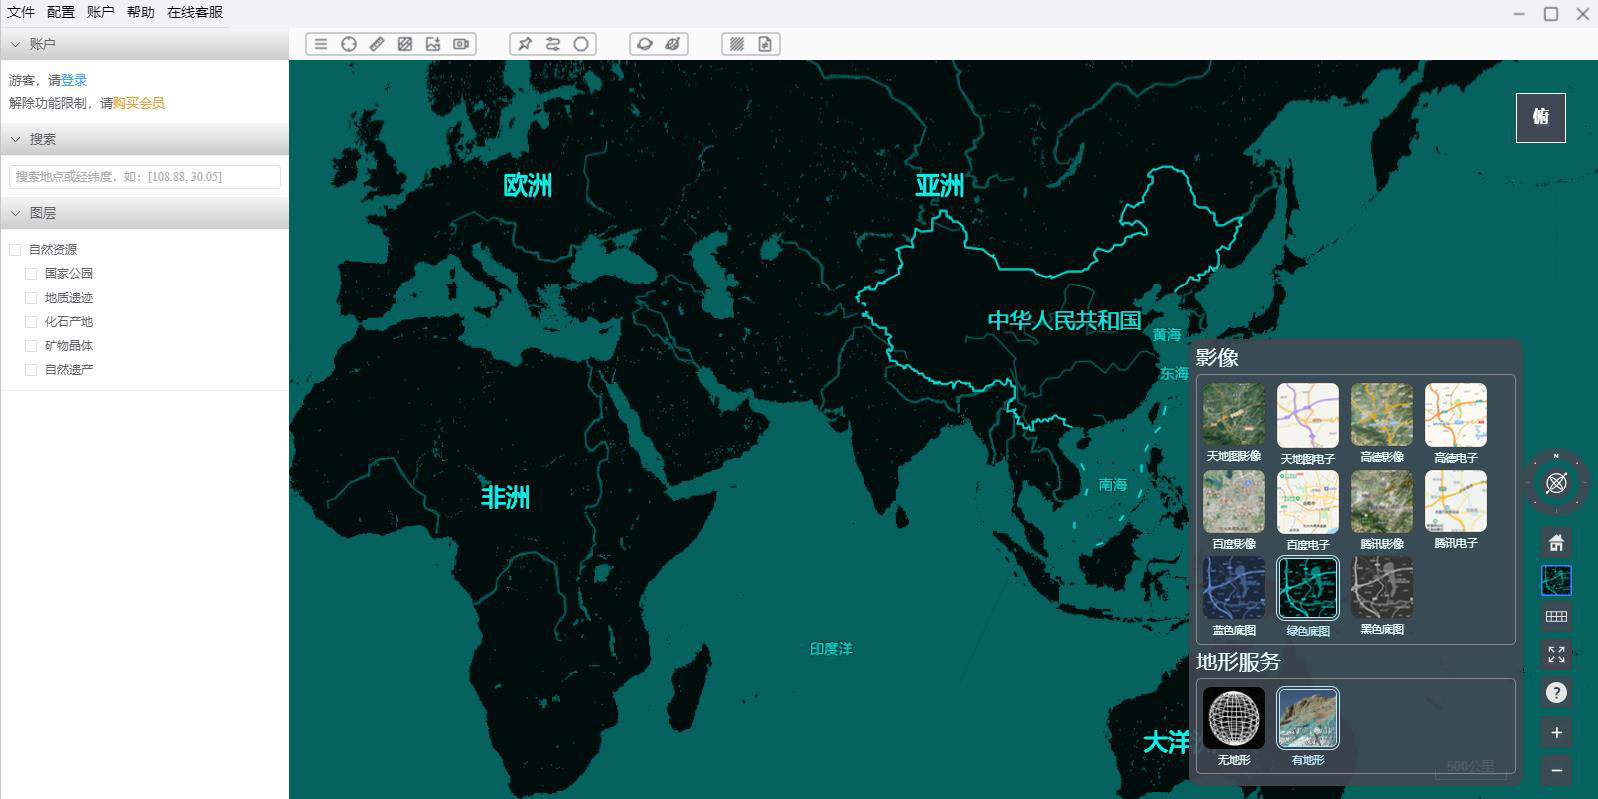Viewport: 1598px width, 799px height.
Task: Click the compass navigation control
Action: click(1556, 484)
